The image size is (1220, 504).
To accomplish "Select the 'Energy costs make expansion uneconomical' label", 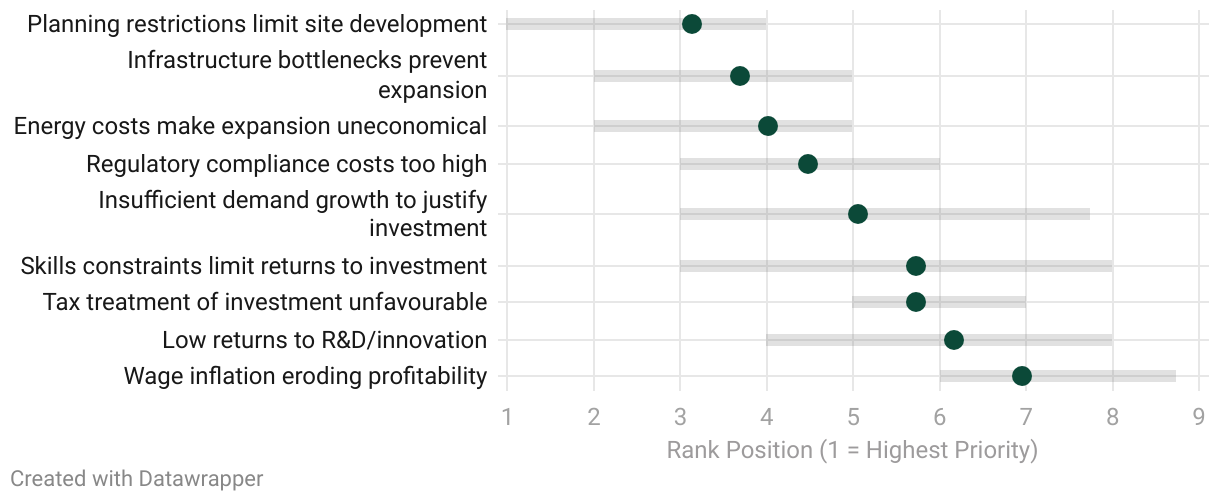I will 250,126.
